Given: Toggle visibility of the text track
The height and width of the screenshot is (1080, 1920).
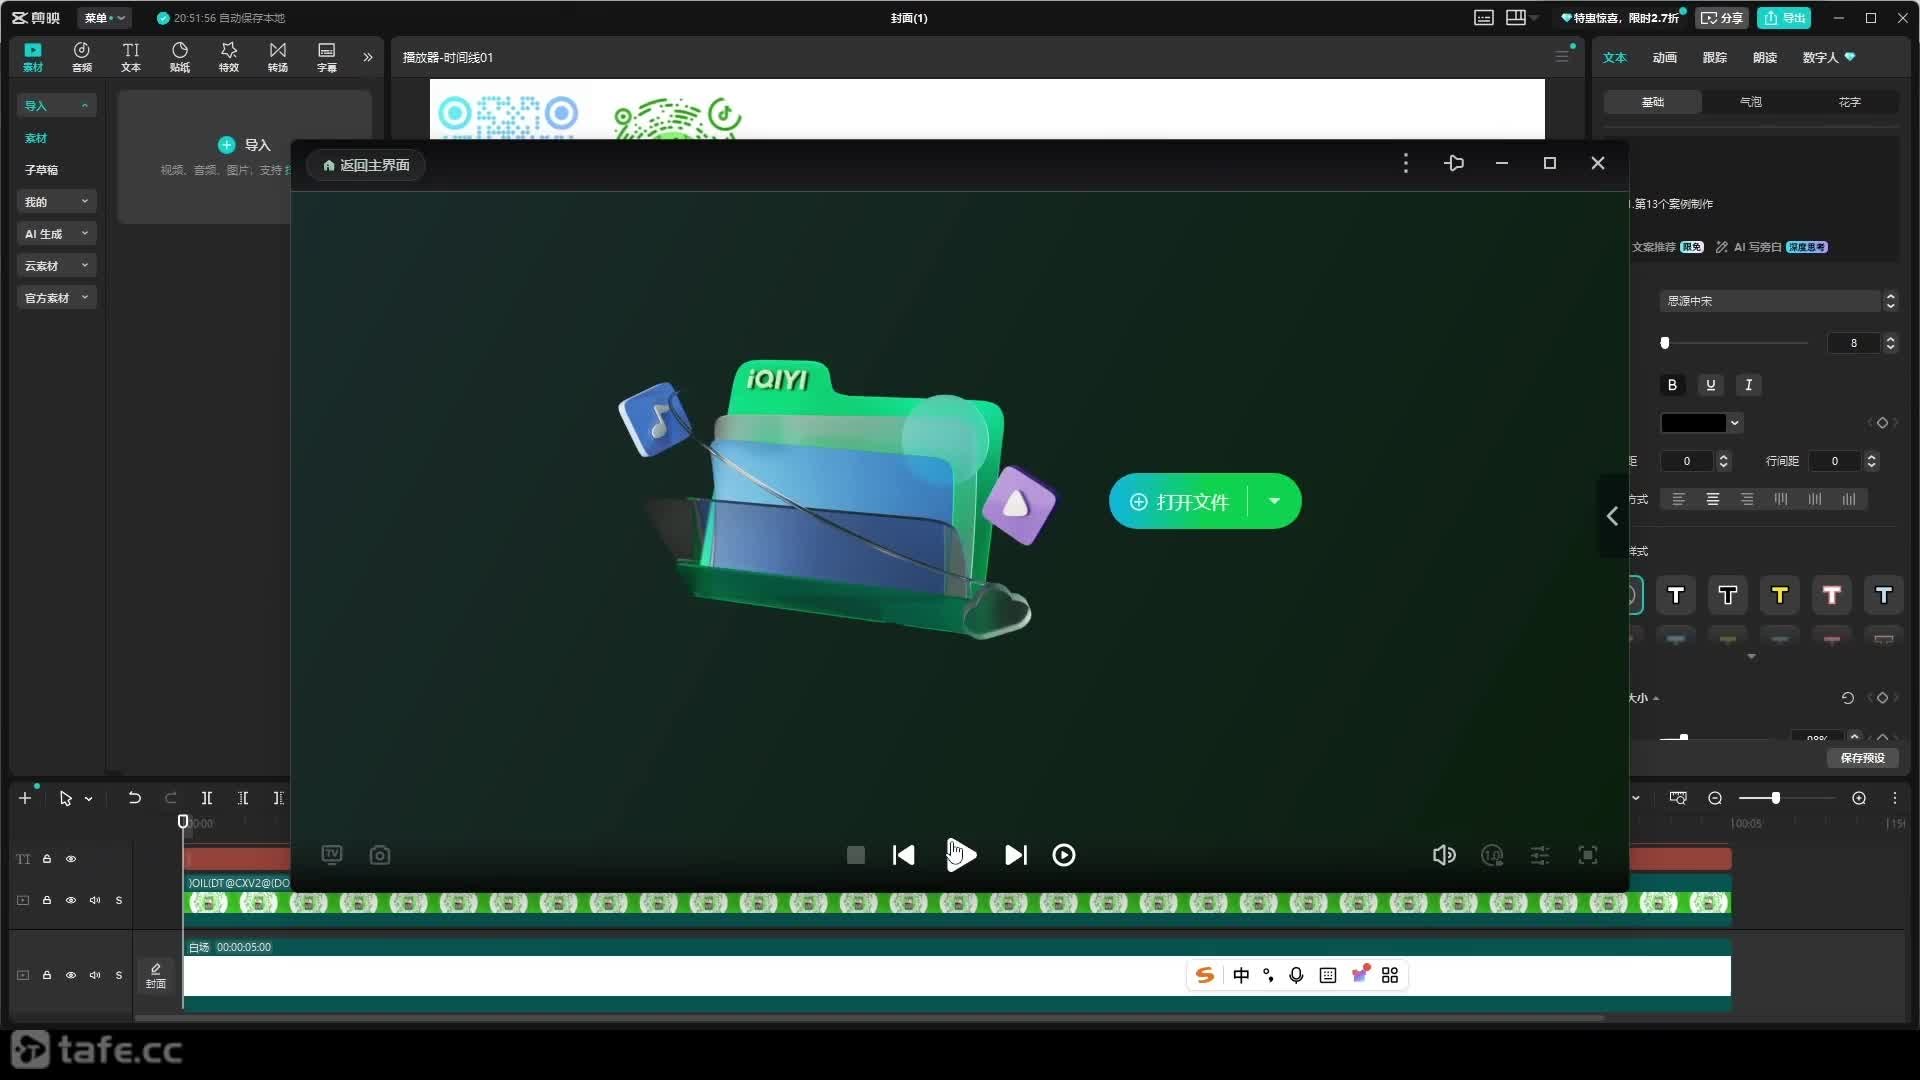Looking at the screenshot, I should pyautogui.click(x=71, y=859).
